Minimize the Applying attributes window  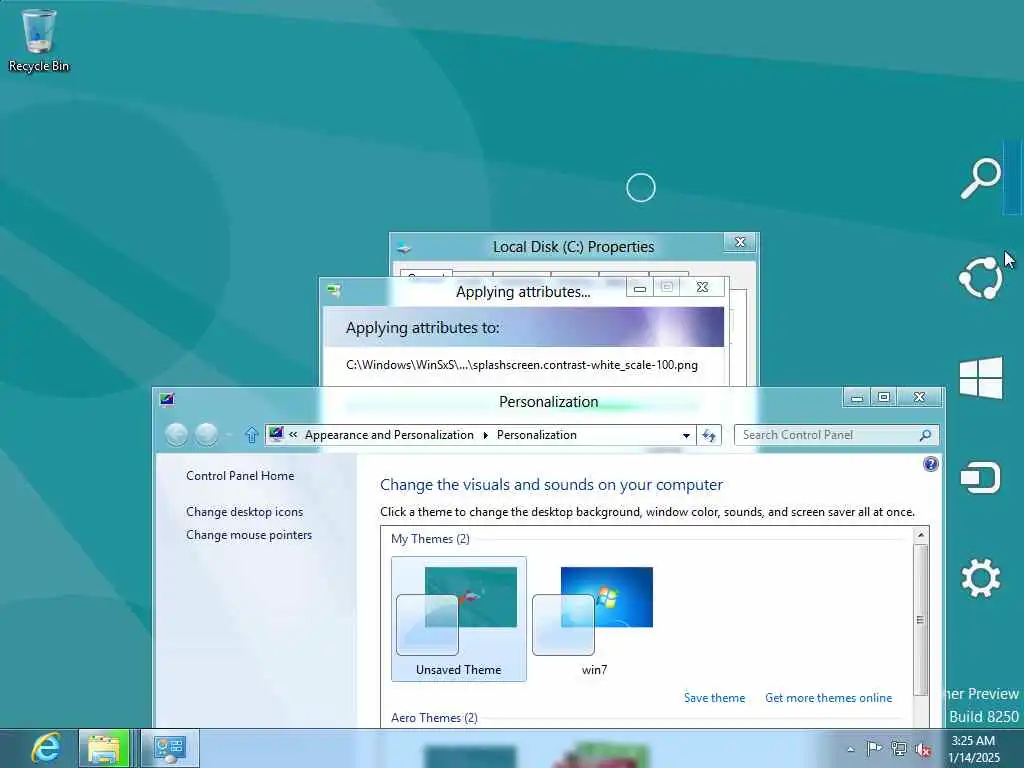pyautogui.click(x=640, y=287)
